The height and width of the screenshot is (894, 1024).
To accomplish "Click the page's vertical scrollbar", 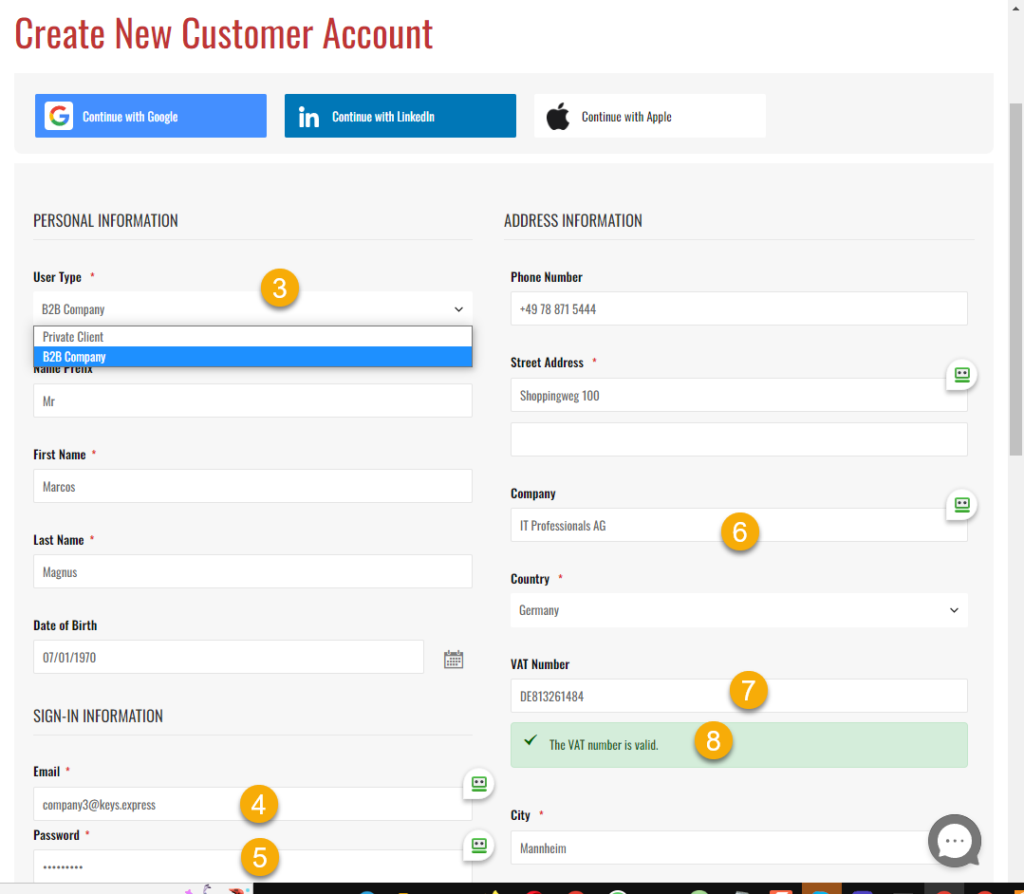I will [x=1015, y=280].
